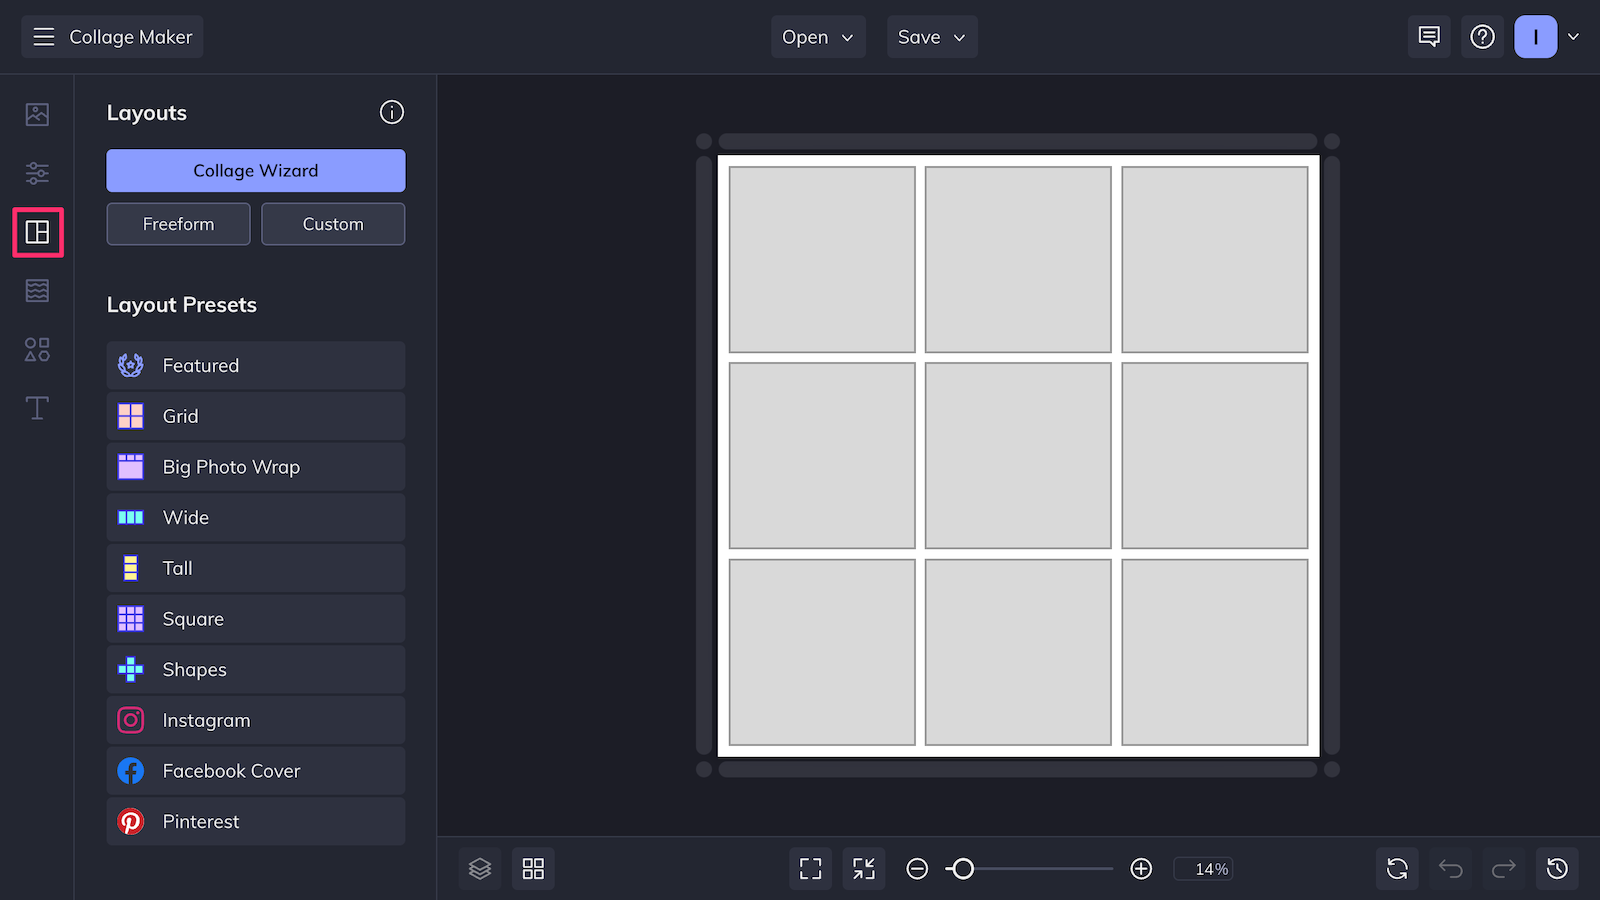
Task: Open the feedback message icon
Action: point(1428,36)
